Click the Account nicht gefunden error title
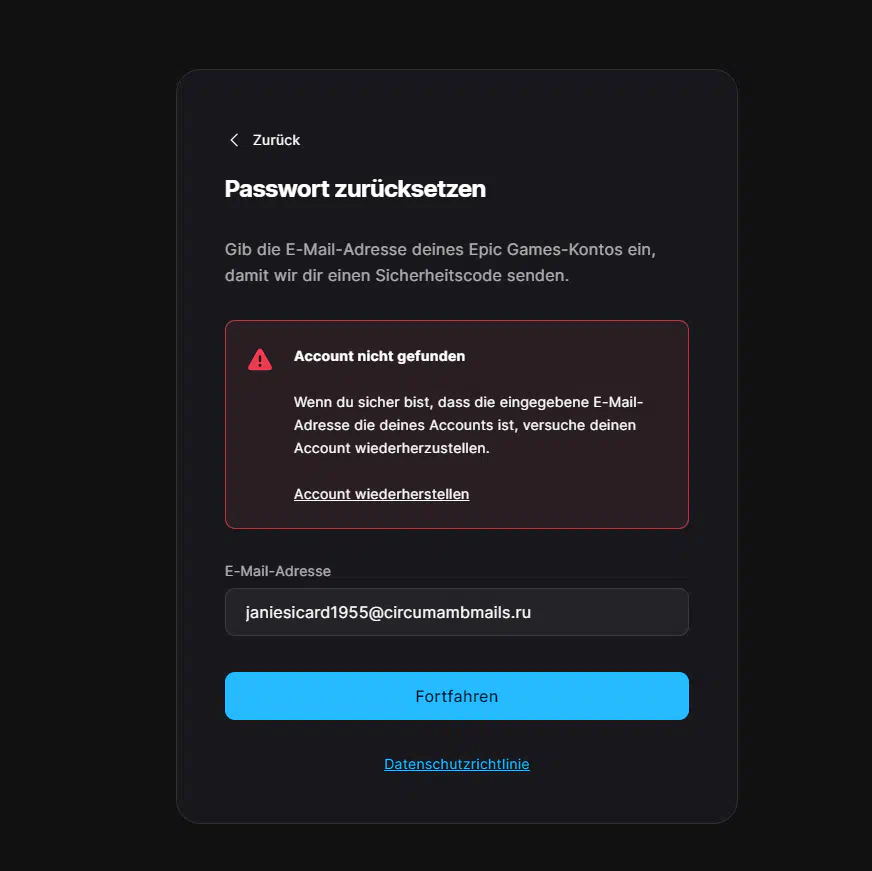The height and width of the screenshot is (871, 872). click(379, 356)
